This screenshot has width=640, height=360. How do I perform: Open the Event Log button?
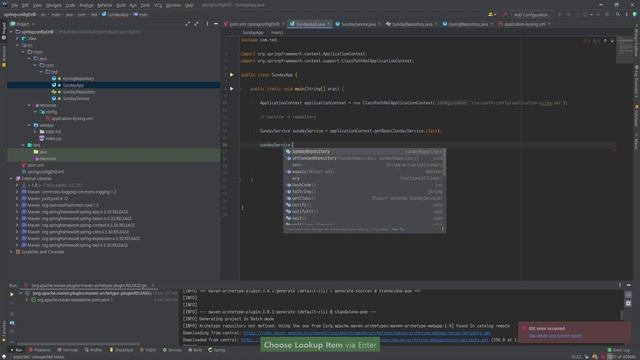[x=619, y=350]
